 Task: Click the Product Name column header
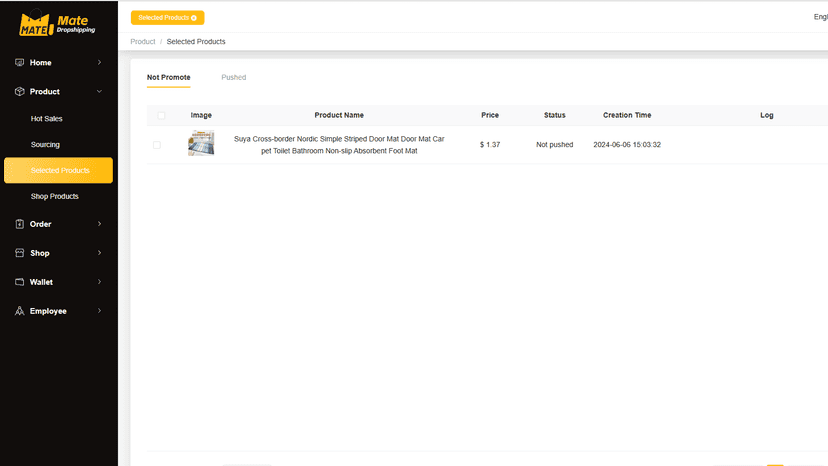point(339,115)
